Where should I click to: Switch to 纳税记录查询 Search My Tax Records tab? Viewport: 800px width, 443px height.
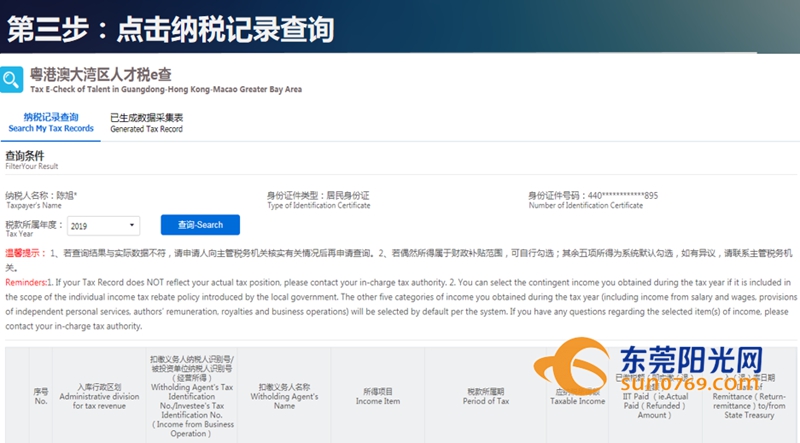click(50, 122)
